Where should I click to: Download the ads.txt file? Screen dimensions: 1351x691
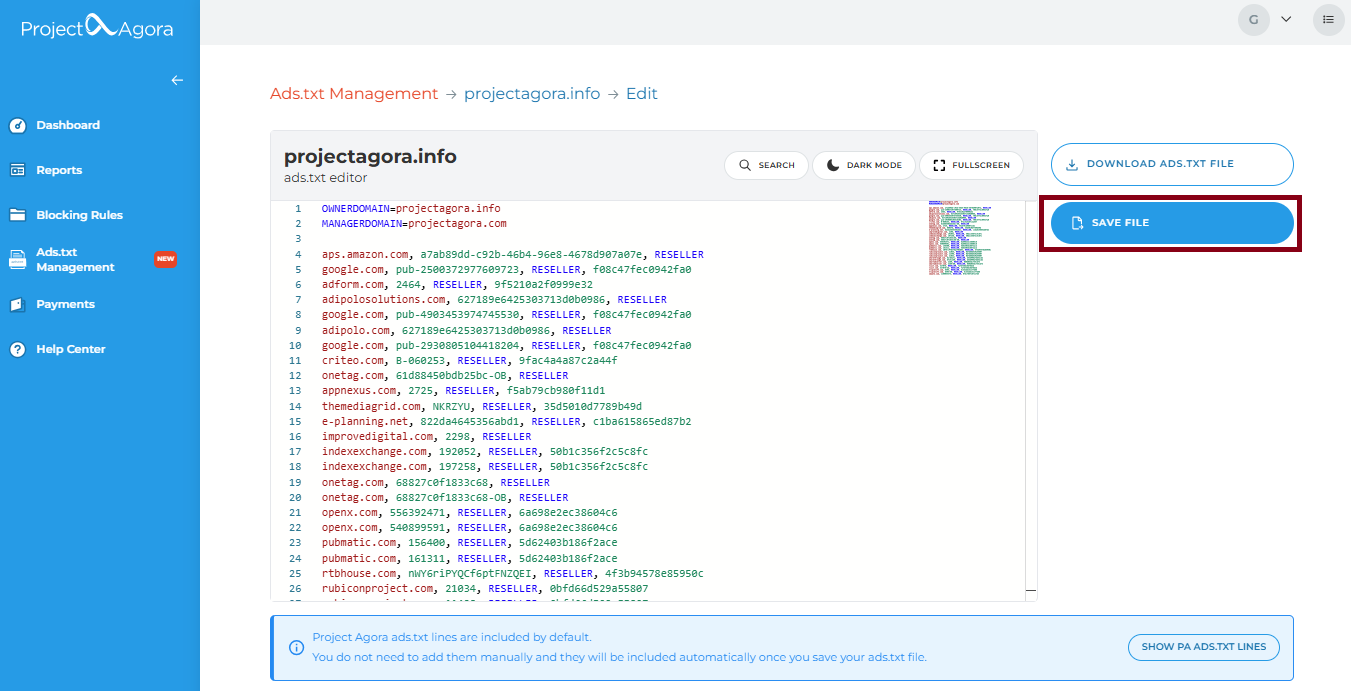1172,164
